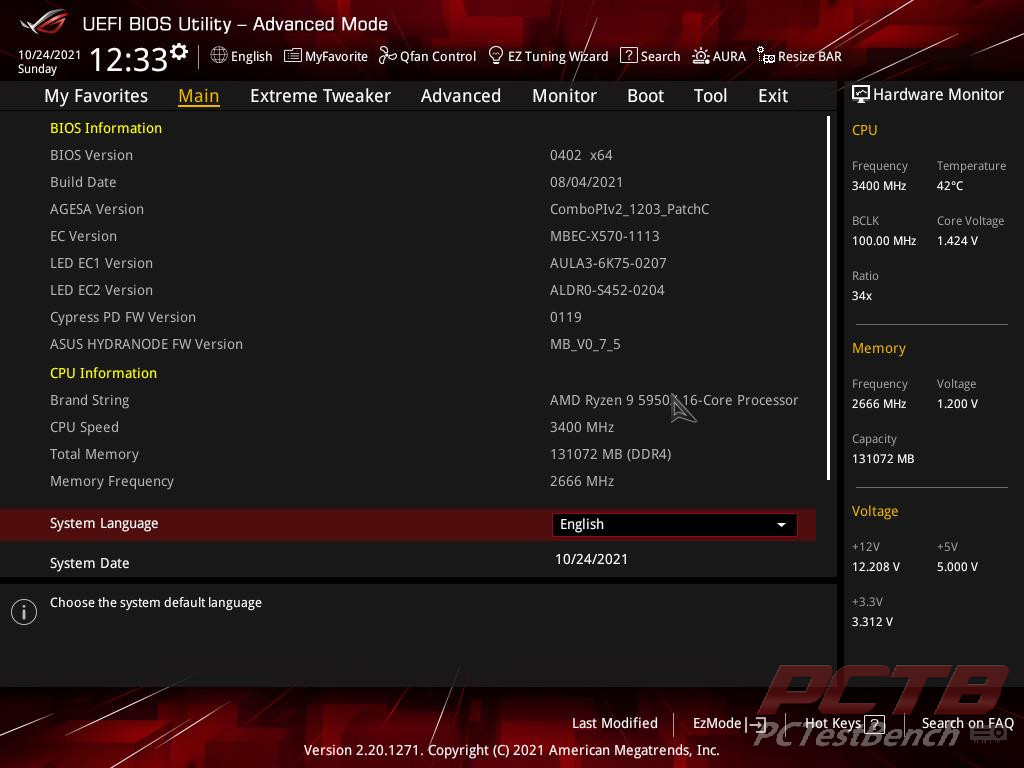Viewport: 1024px width, 768px height.
Task: Open AURA lighting settings
Action: click(x=719, y=56)
